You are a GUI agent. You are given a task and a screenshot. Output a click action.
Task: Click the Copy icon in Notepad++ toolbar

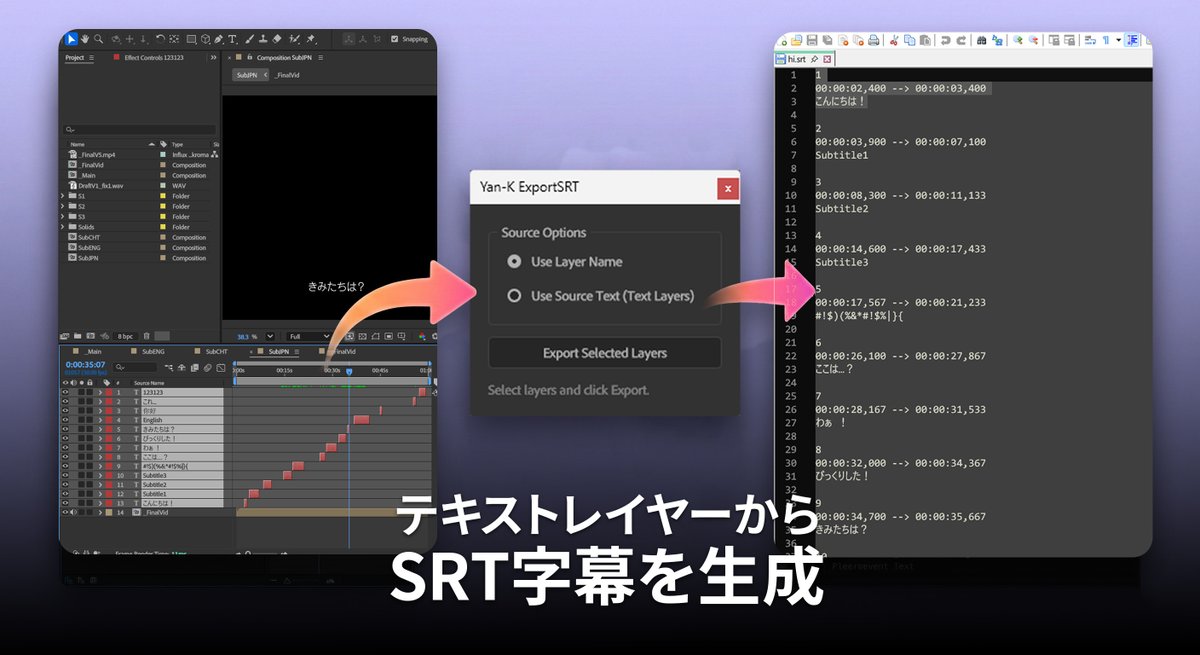click(x=909, y=40)
